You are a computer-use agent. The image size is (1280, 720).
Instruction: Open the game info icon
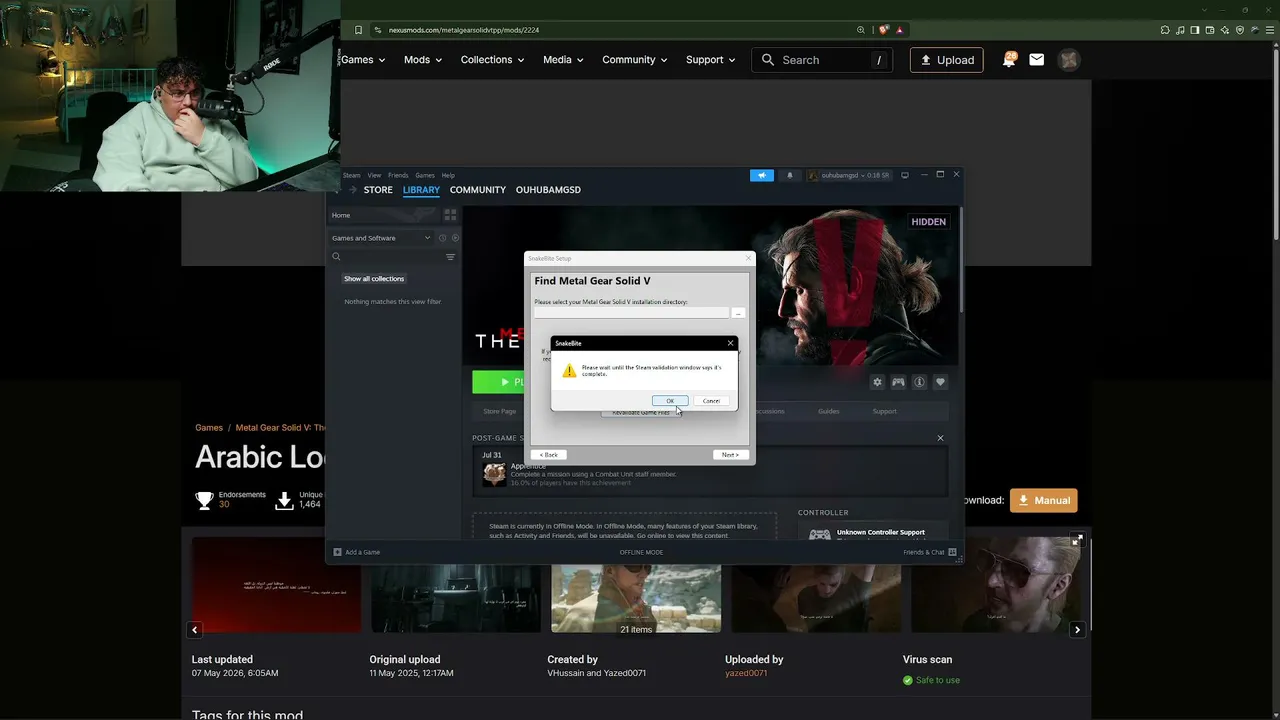919,382
